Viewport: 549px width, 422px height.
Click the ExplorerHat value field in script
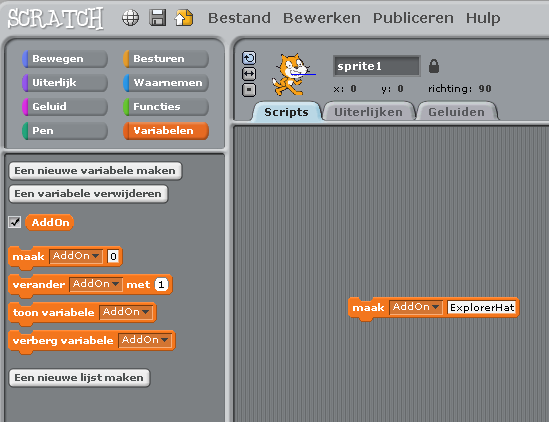[x=482, y=307]
